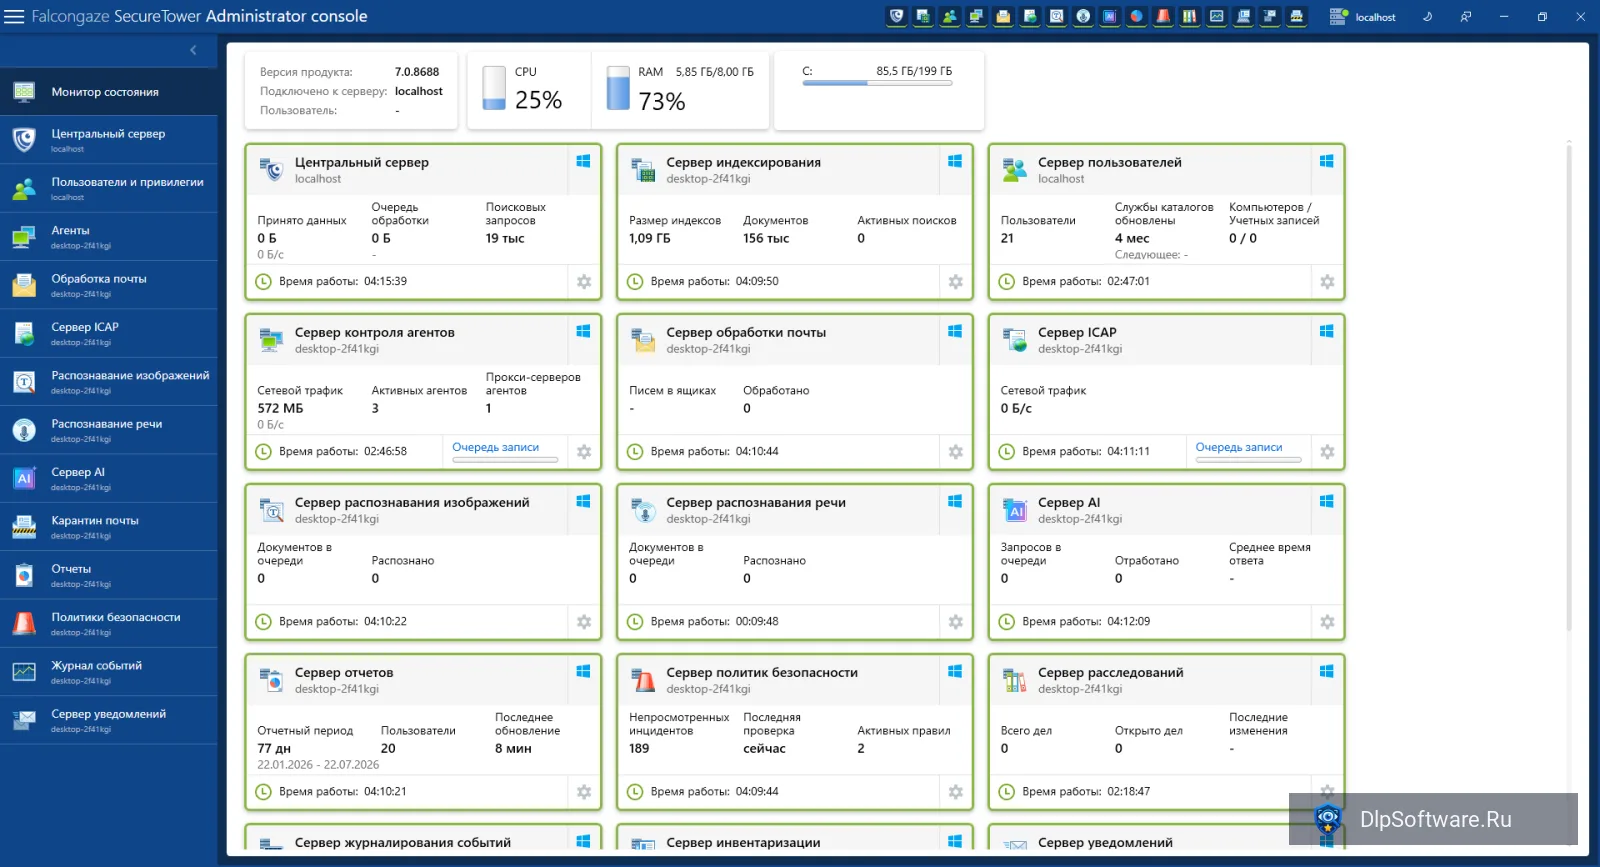The image size is (1600, 867).
Task: Open settings gear on Сервер отчетов card
Action: [584, 792]
